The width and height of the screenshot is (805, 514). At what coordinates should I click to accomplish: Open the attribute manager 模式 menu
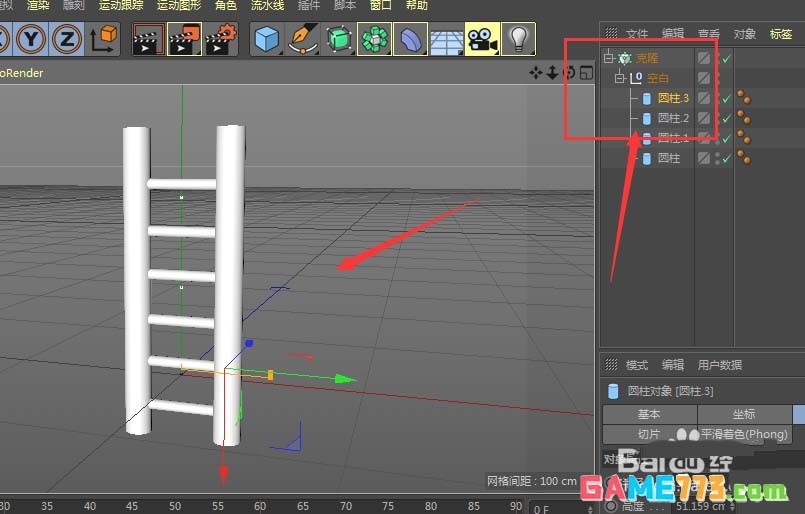(637, 365)
